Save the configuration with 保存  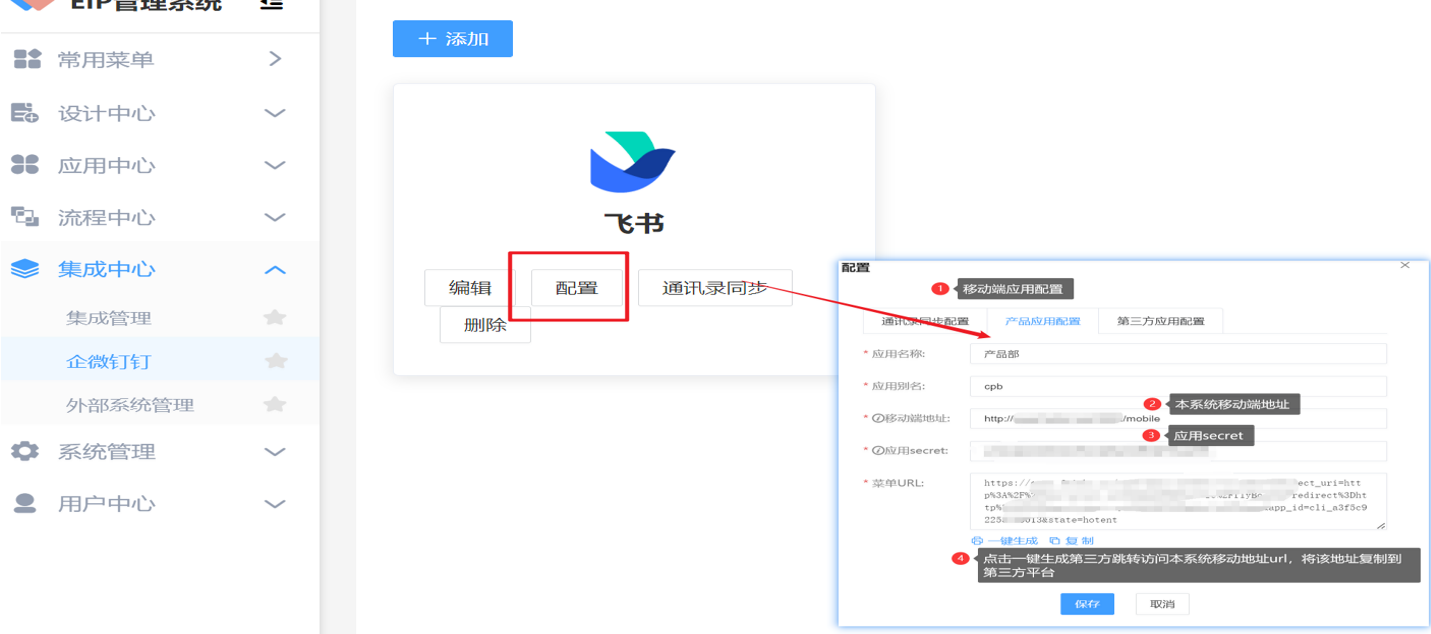(1087, 604)
